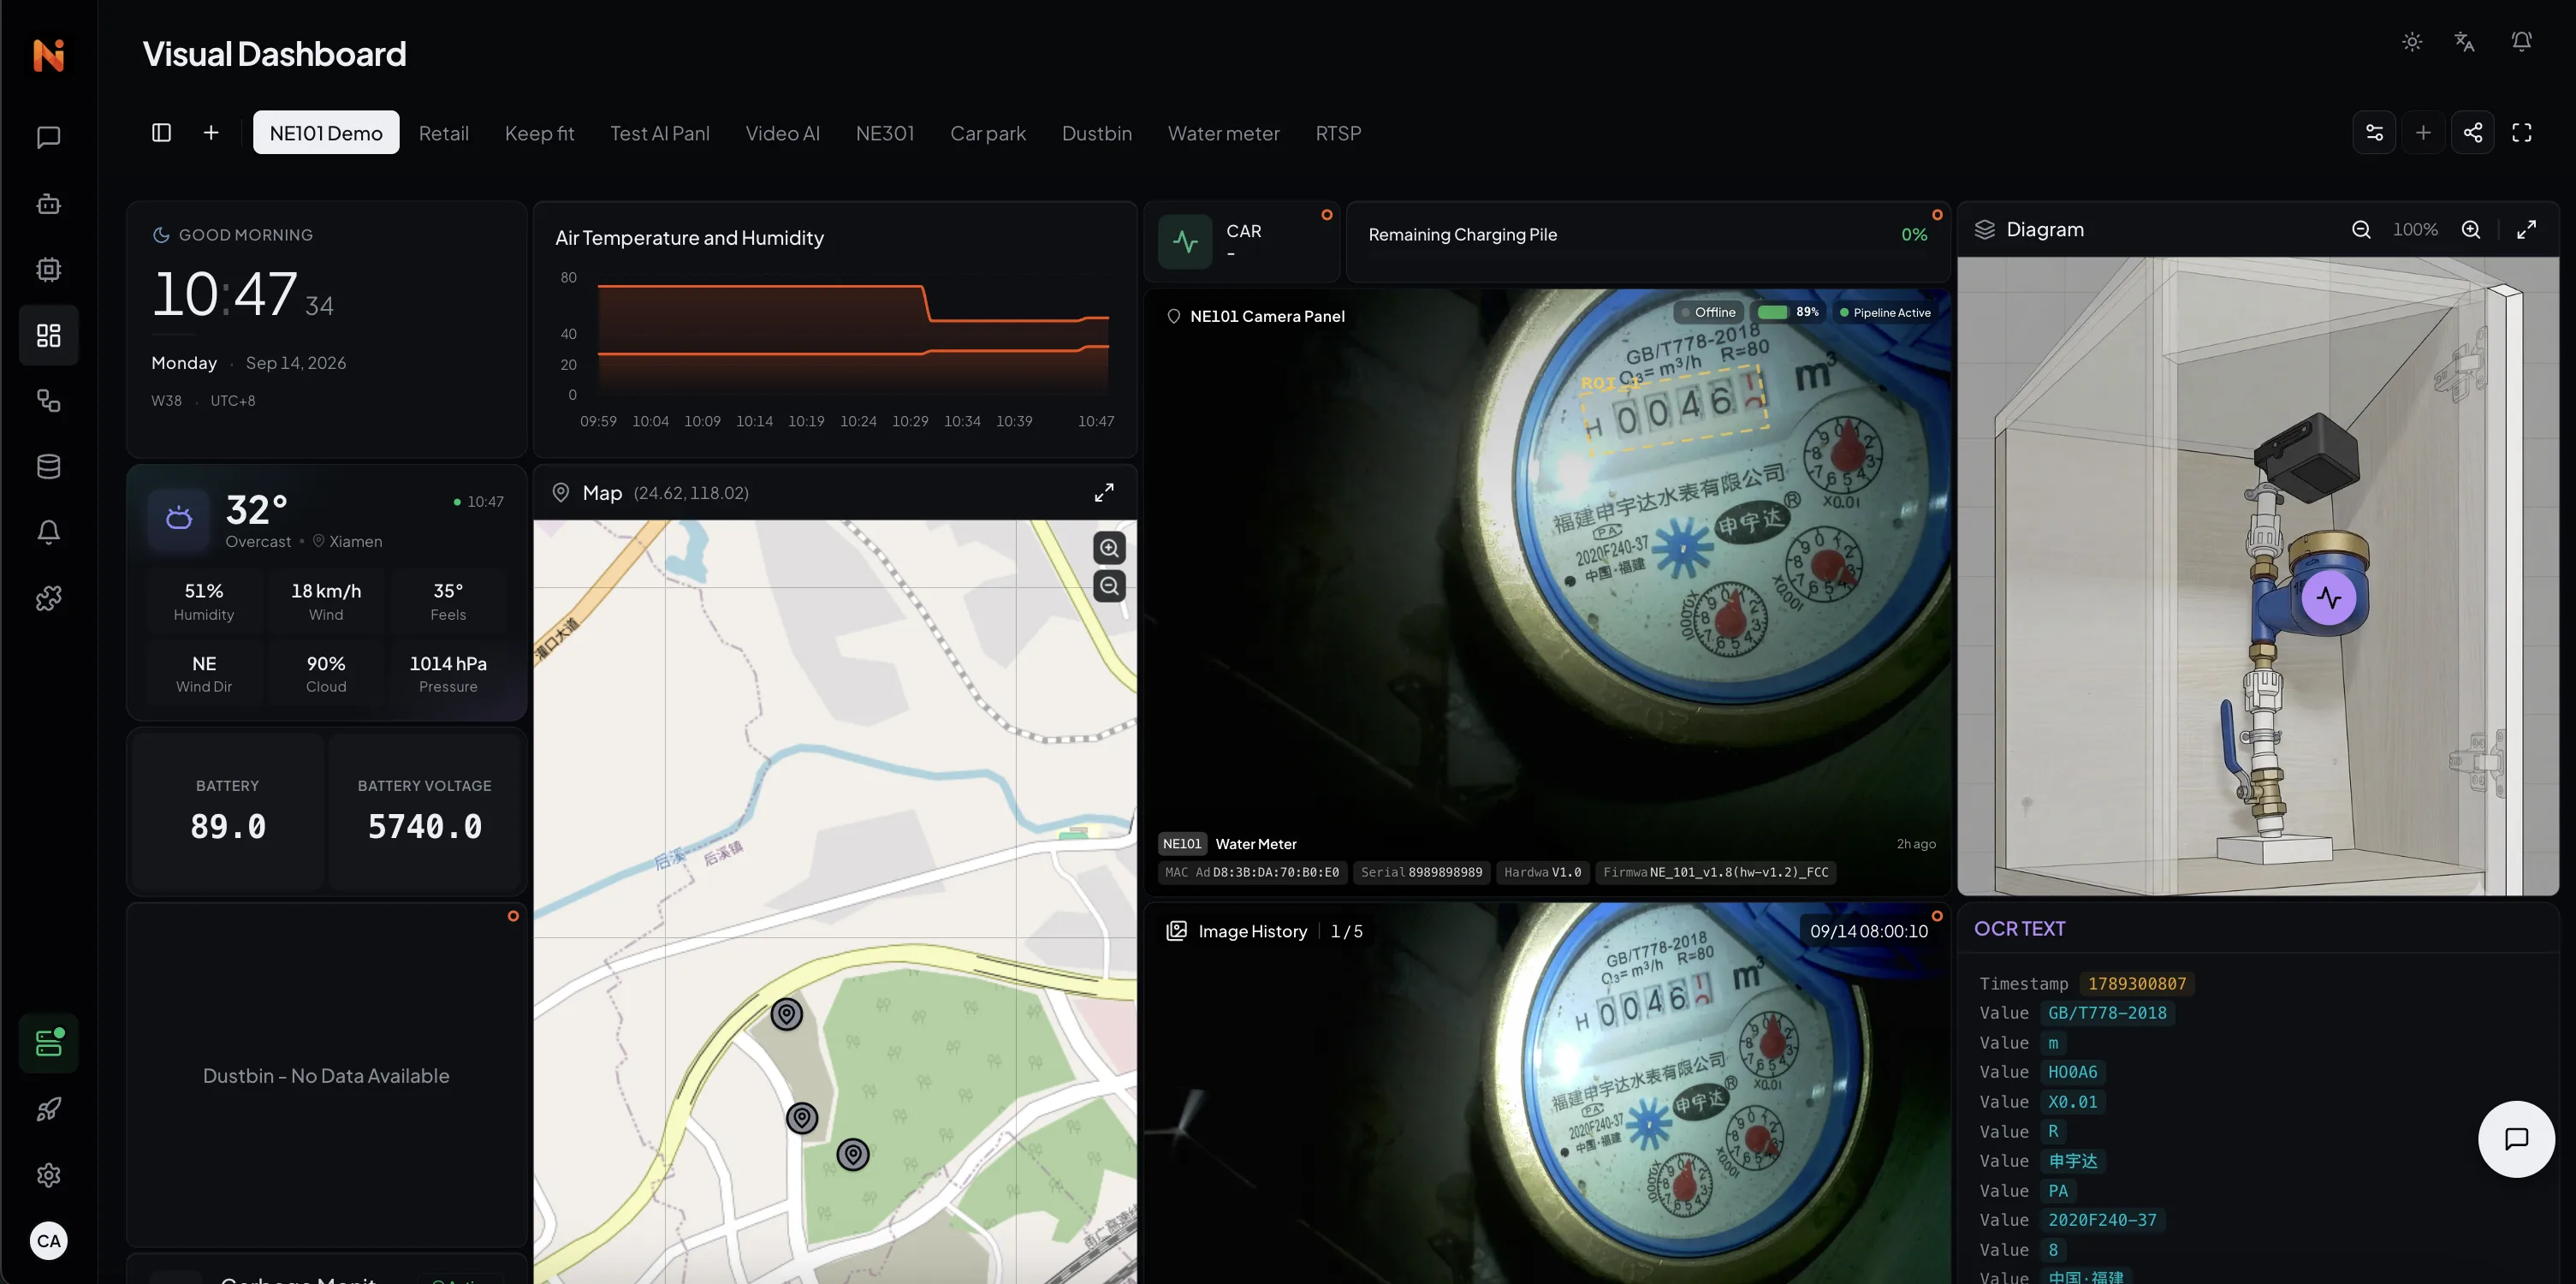Open the puzzle plugin icon in the sidebar
The width and height of the screenshot is (2576, 1284).
(48, 598)
